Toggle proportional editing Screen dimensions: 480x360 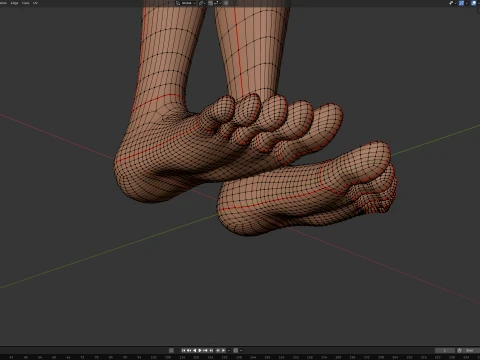(x=226, y=3)
